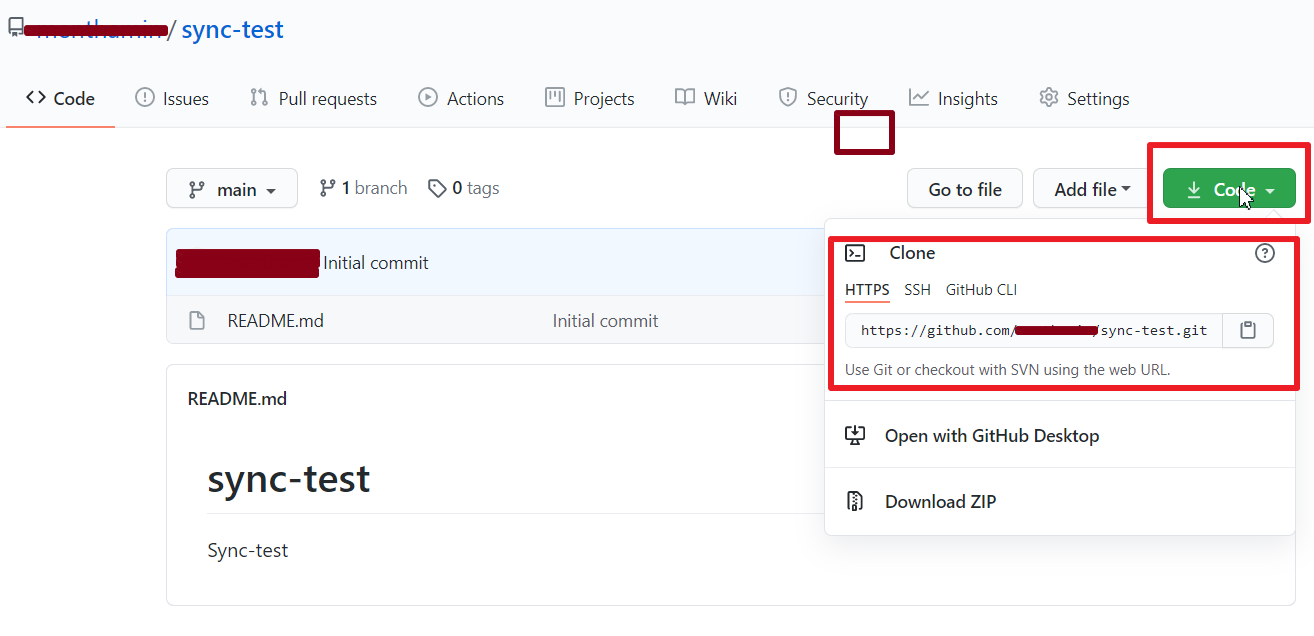Click README.md row's Initial commit message
The width and height of the screenshot is (1314, 636).
[x=605, y=321]
